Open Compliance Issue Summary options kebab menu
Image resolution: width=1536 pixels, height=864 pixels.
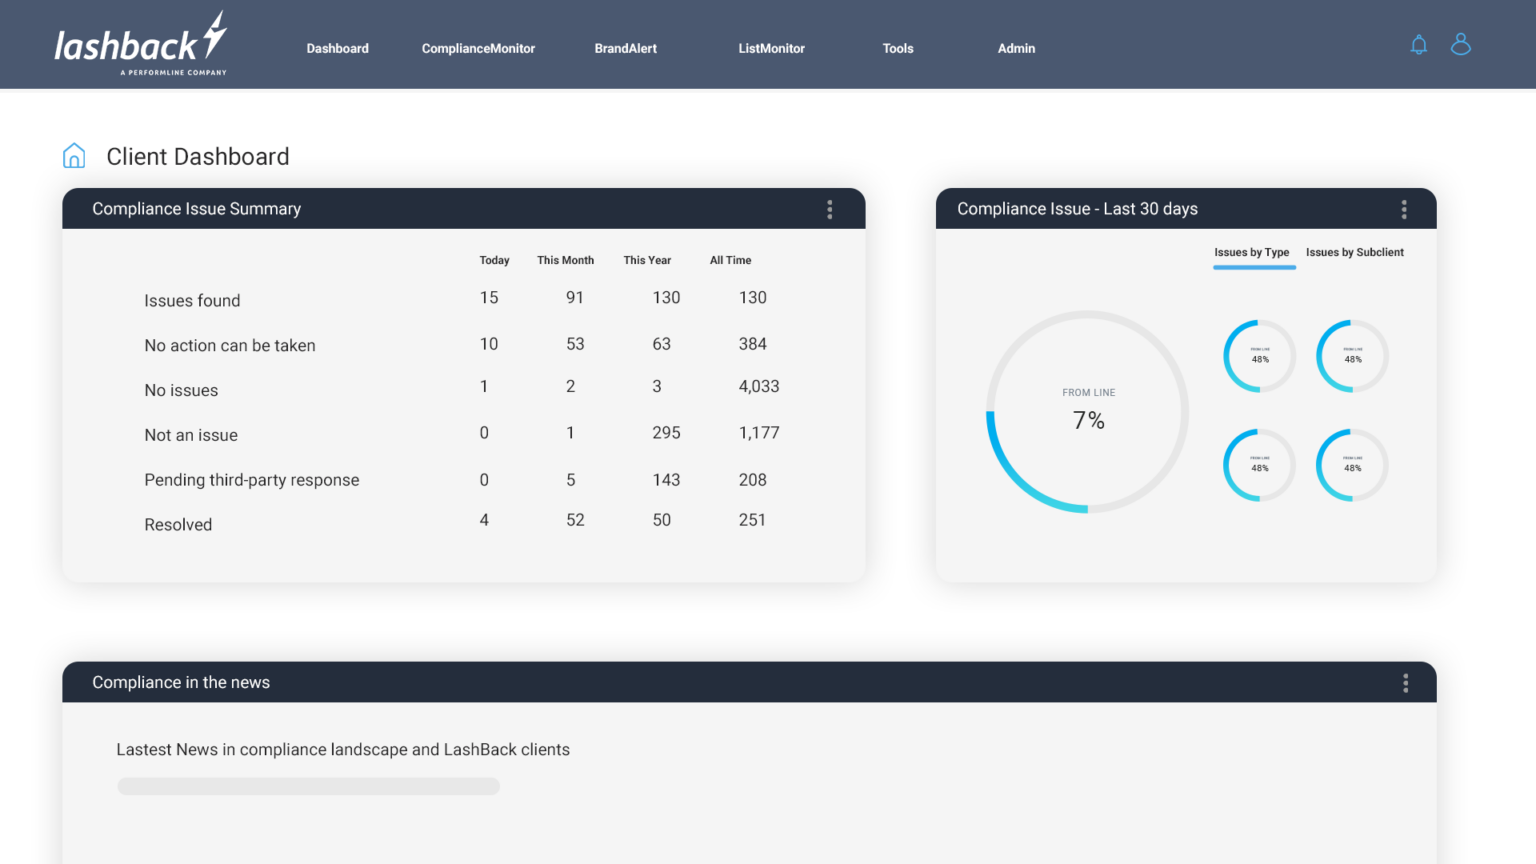pos(830,209)
